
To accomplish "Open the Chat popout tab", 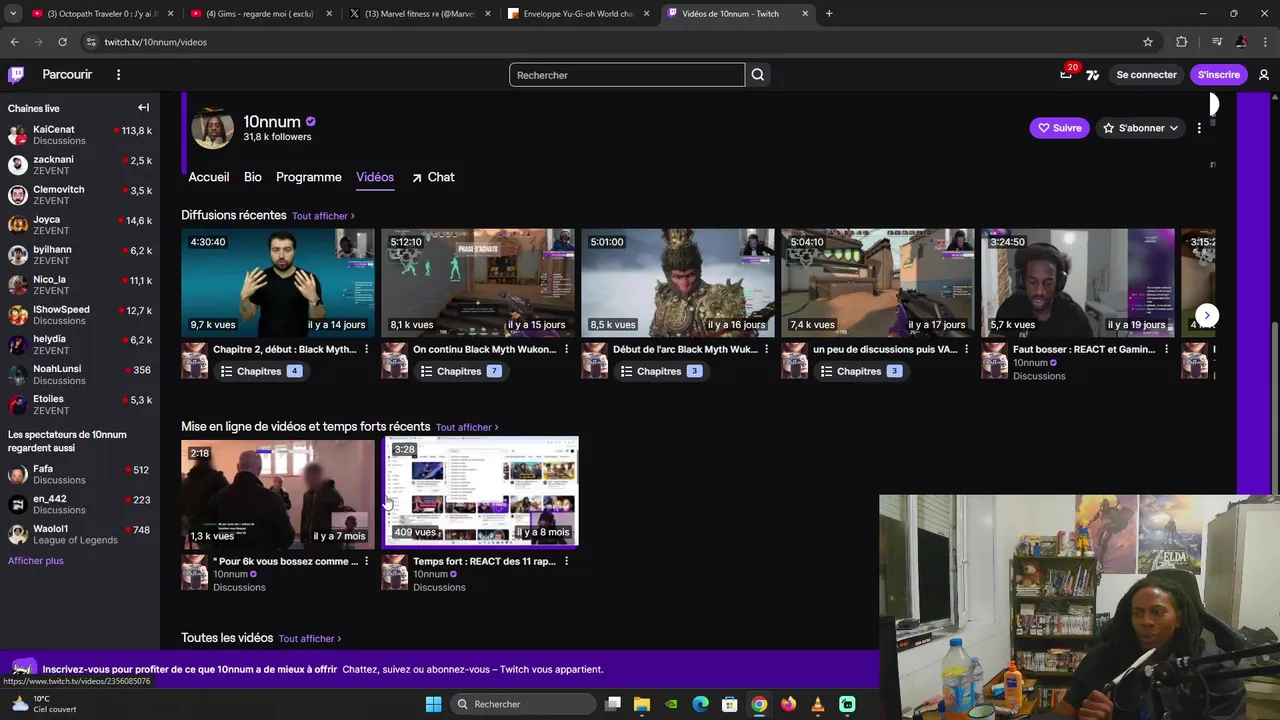I will [x=433, y=177].
